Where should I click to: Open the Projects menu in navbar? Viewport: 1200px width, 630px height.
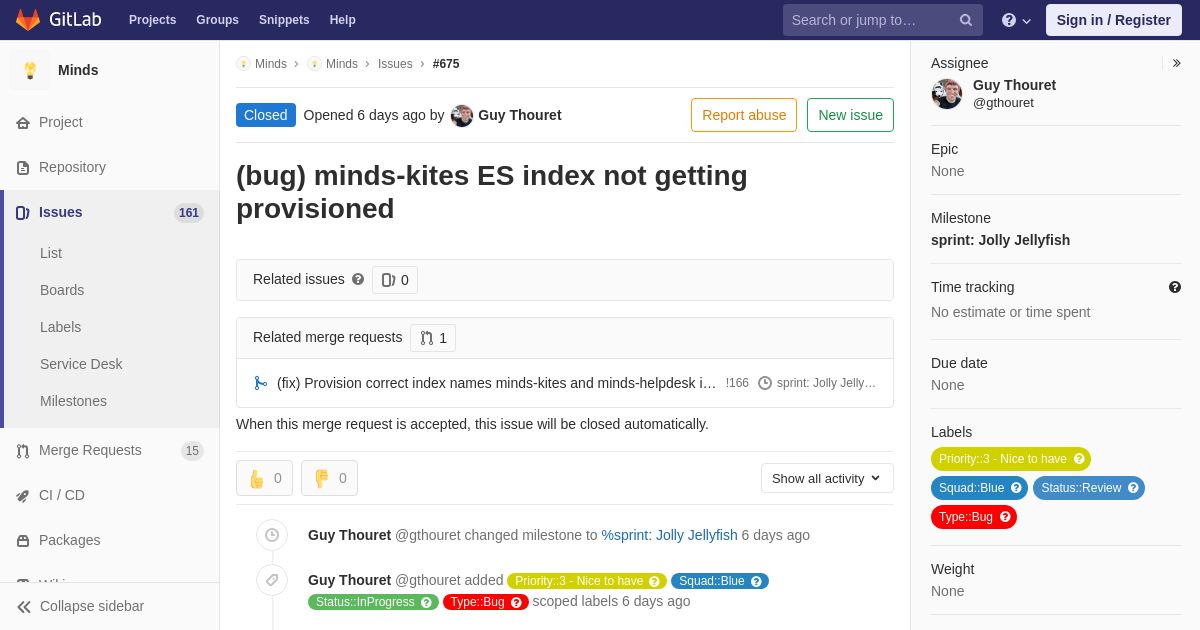[x=153, y=20]
